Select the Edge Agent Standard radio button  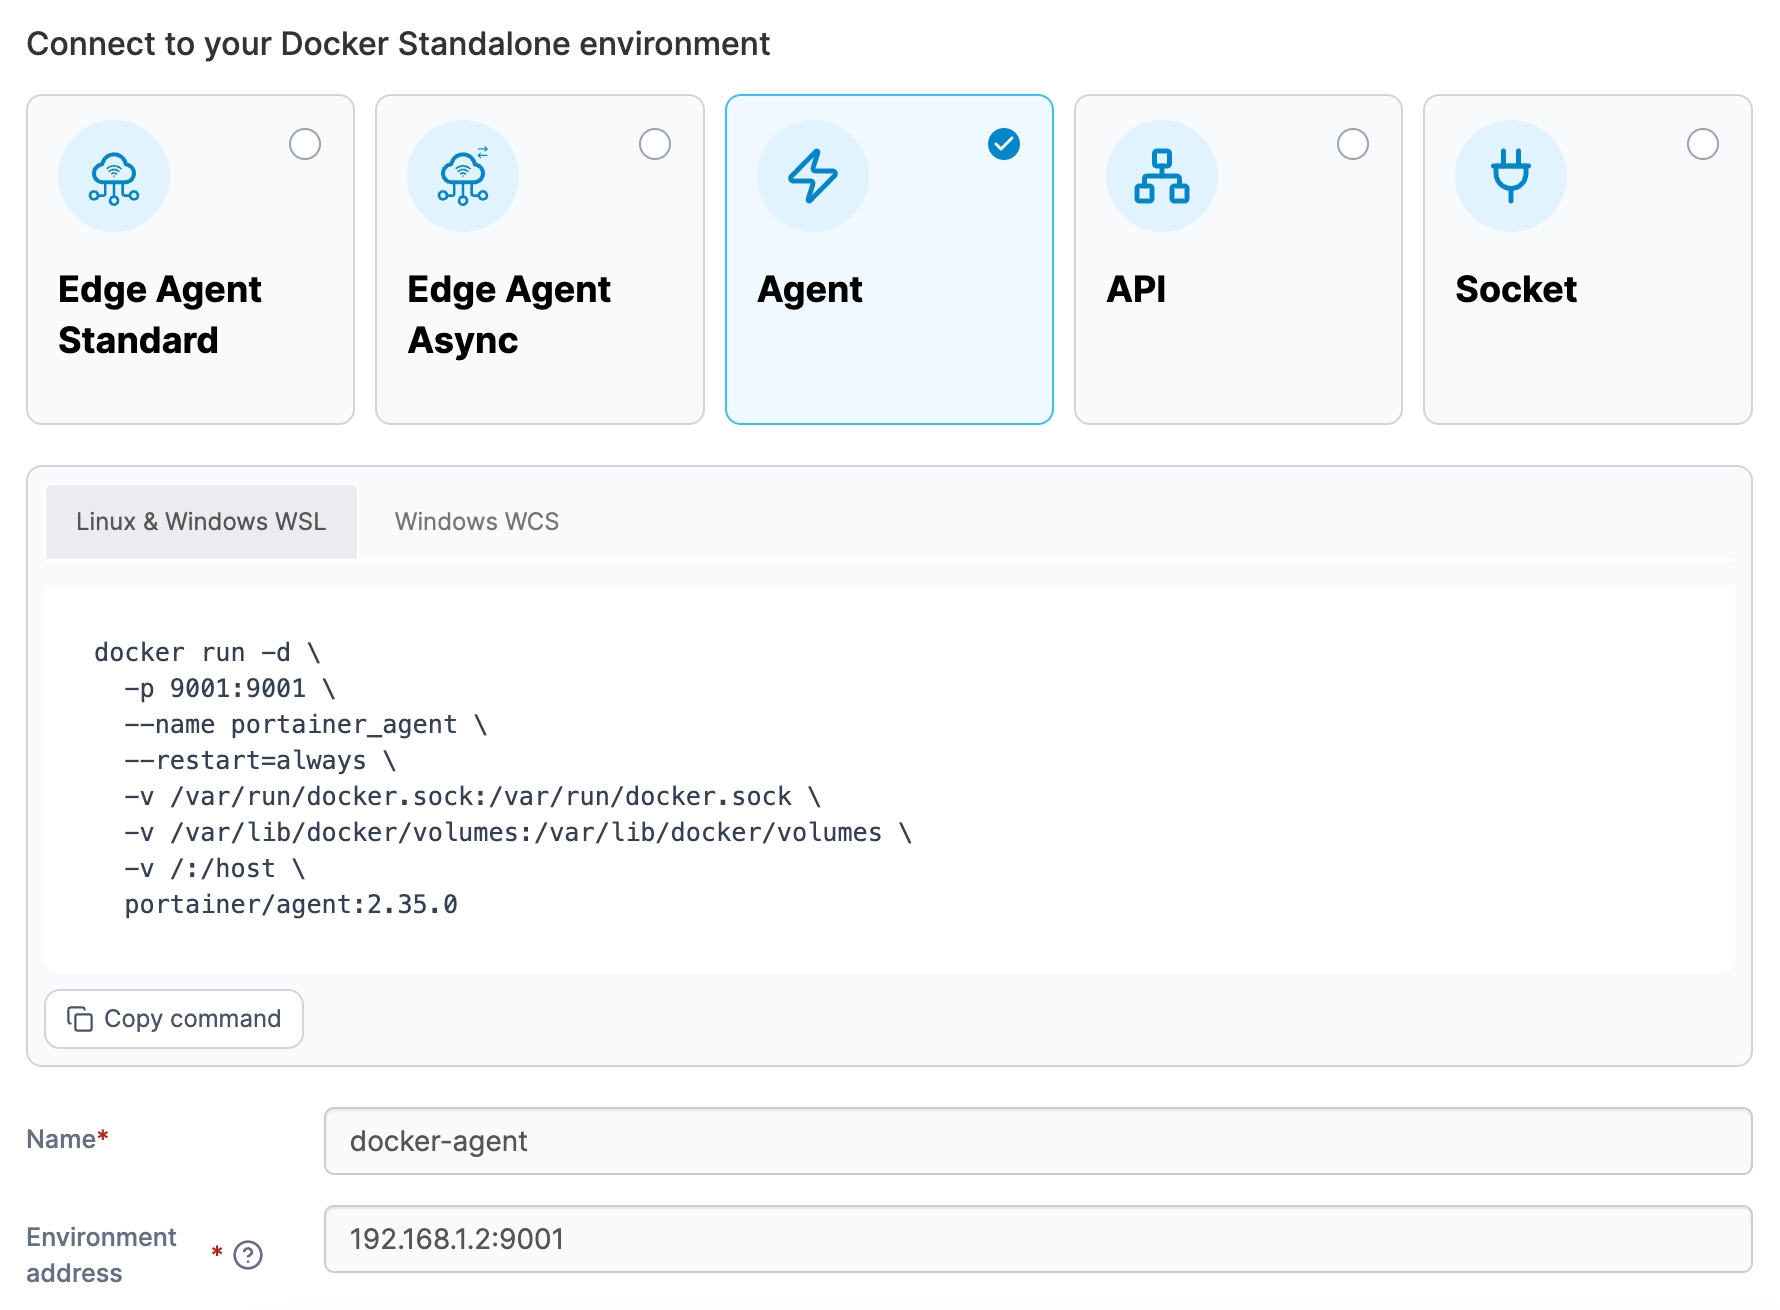305,144
